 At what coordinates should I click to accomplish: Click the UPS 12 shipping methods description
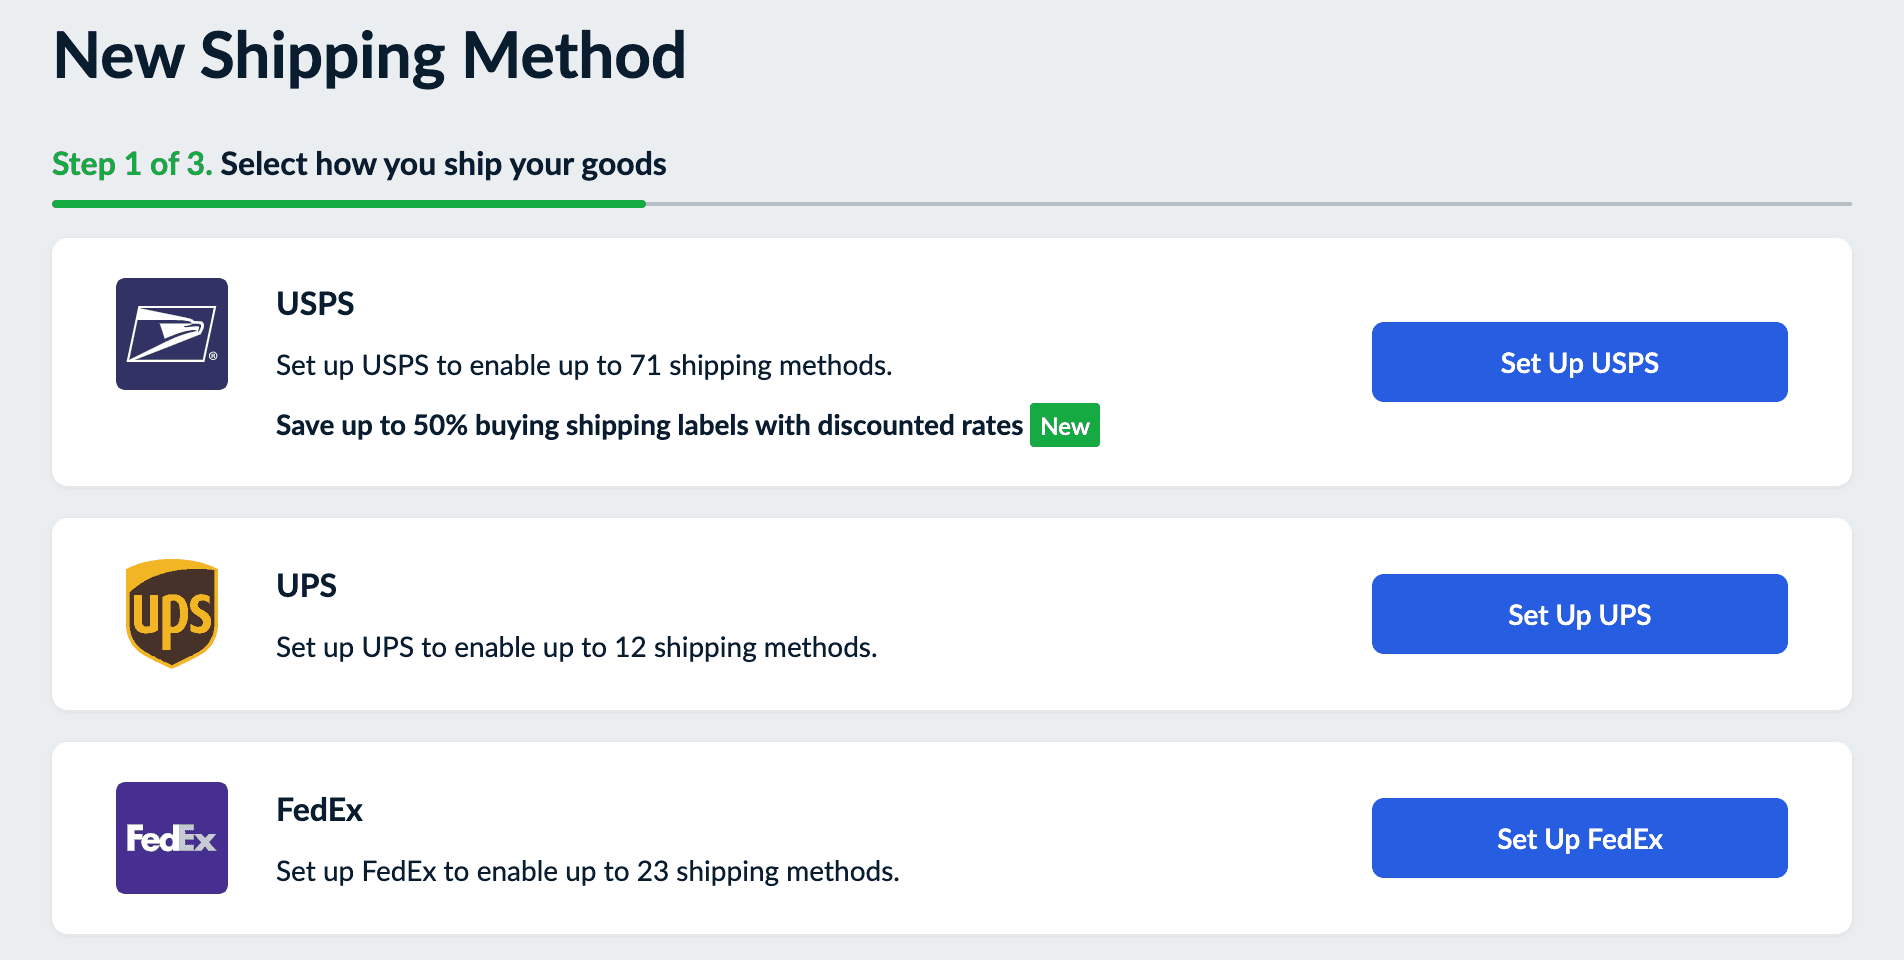pos(576,648)
